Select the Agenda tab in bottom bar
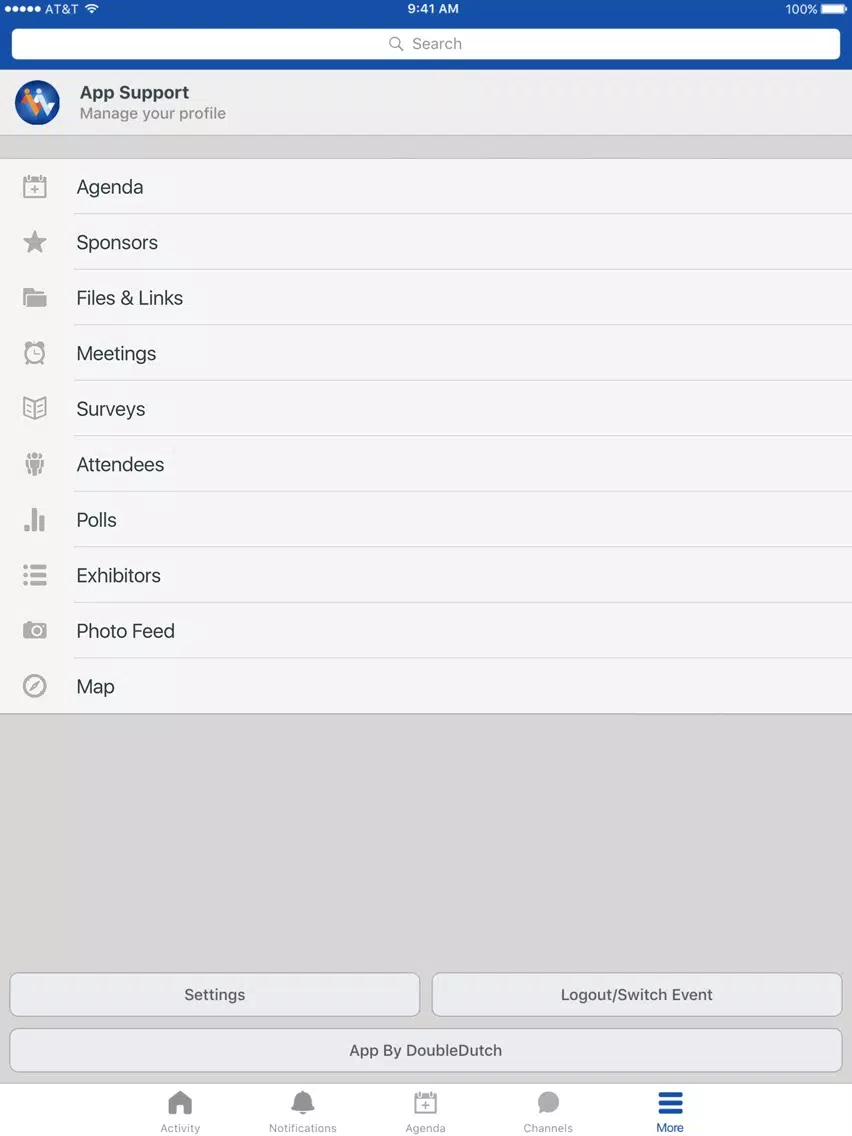 coord(425,1112)
